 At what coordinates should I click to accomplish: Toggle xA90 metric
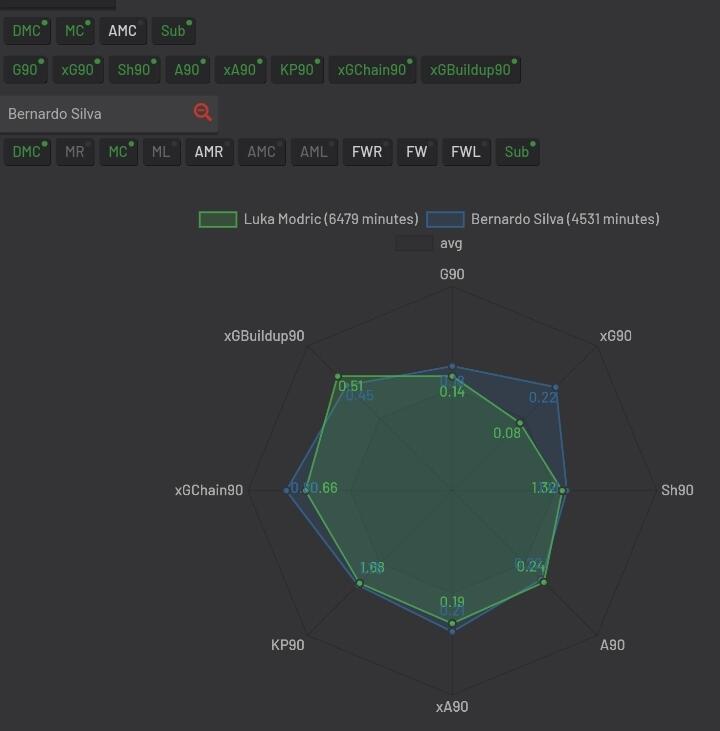(x=240, y=70)
